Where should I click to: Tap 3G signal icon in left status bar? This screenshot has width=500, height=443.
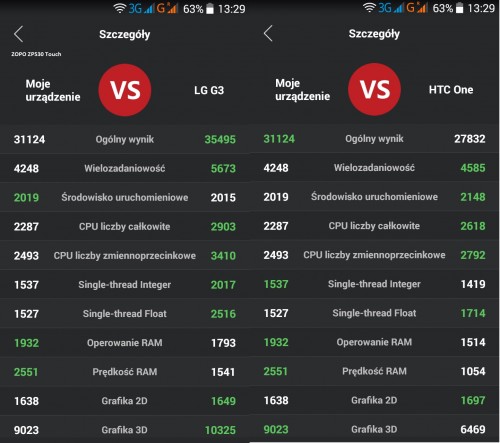point(141,8)
